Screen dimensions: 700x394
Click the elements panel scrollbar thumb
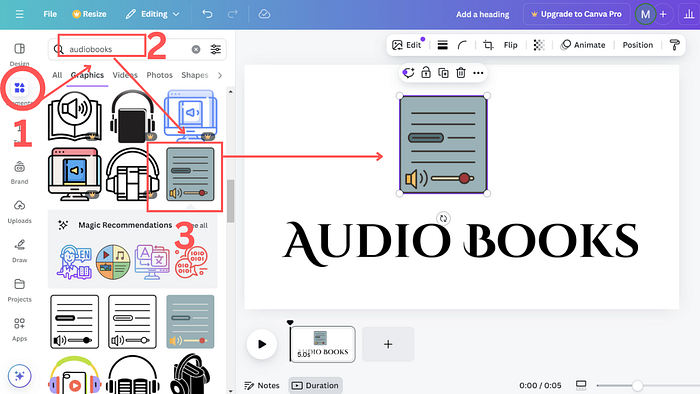tap(230, 201)
